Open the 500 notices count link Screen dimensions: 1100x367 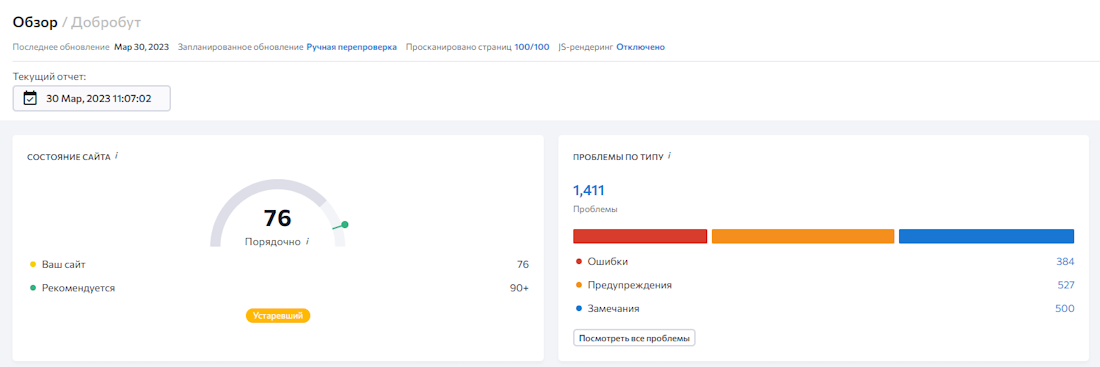click(1065, 308)
